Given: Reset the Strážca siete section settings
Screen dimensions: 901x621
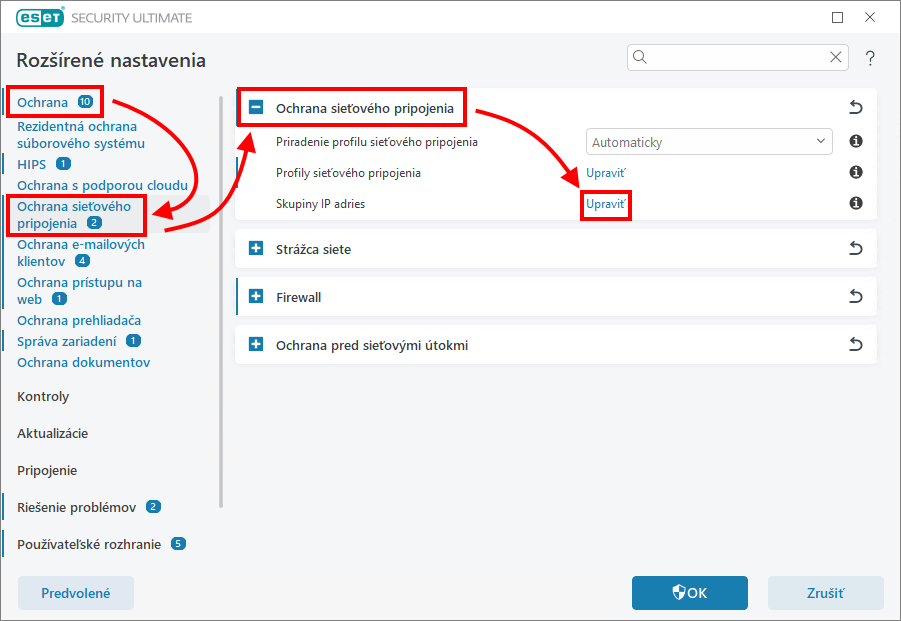Looking at the screenshot, I should pyautogui.click(x=855, y=249).
